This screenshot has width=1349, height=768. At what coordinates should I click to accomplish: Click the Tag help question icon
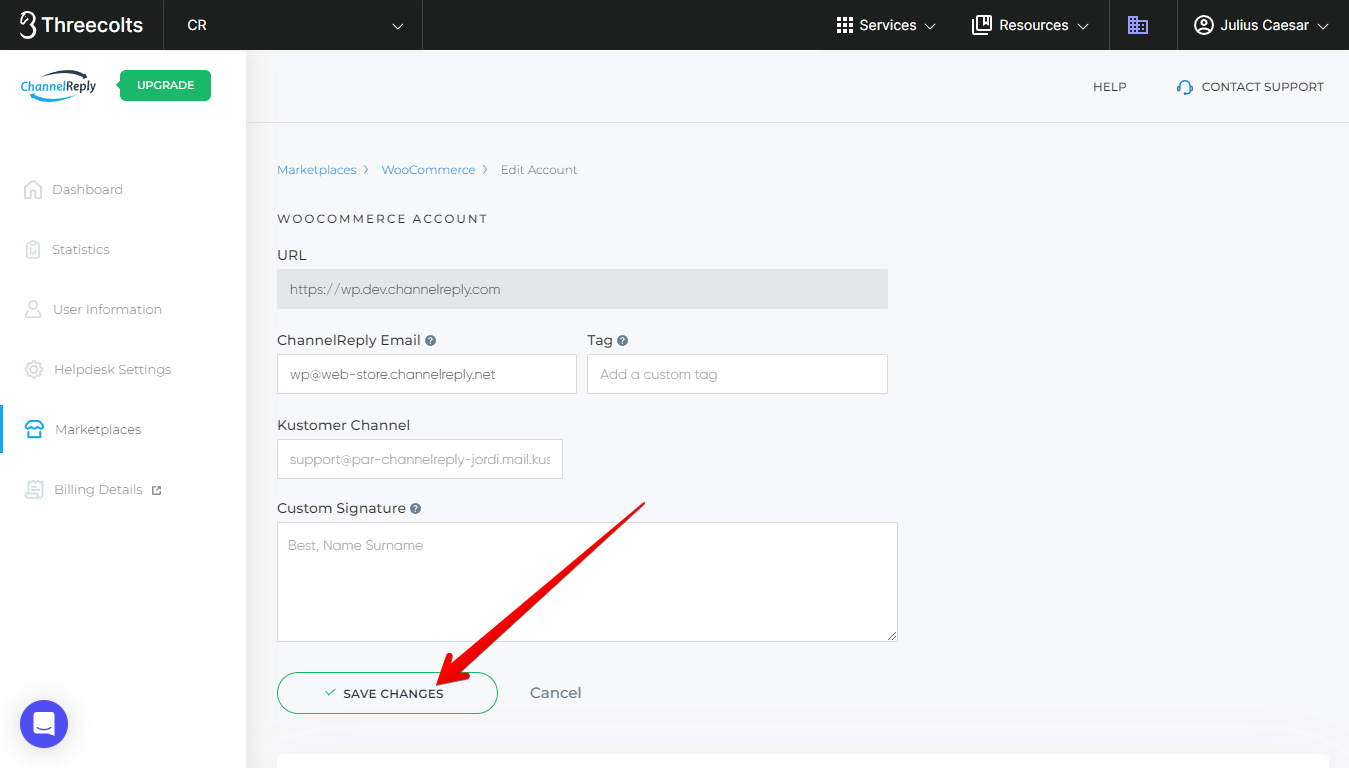622,340
